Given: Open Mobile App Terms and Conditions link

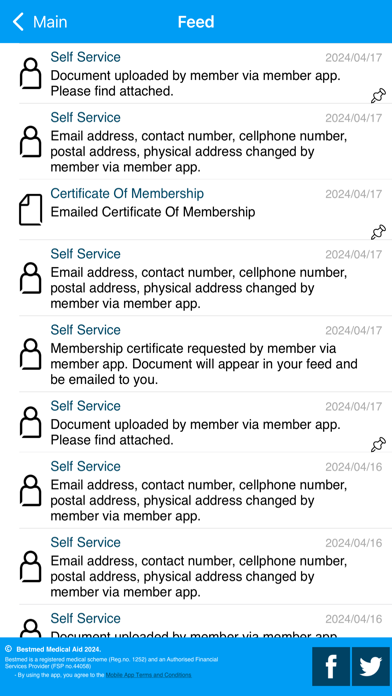Looking at the screenshot, I should click(x=148, y=675).
